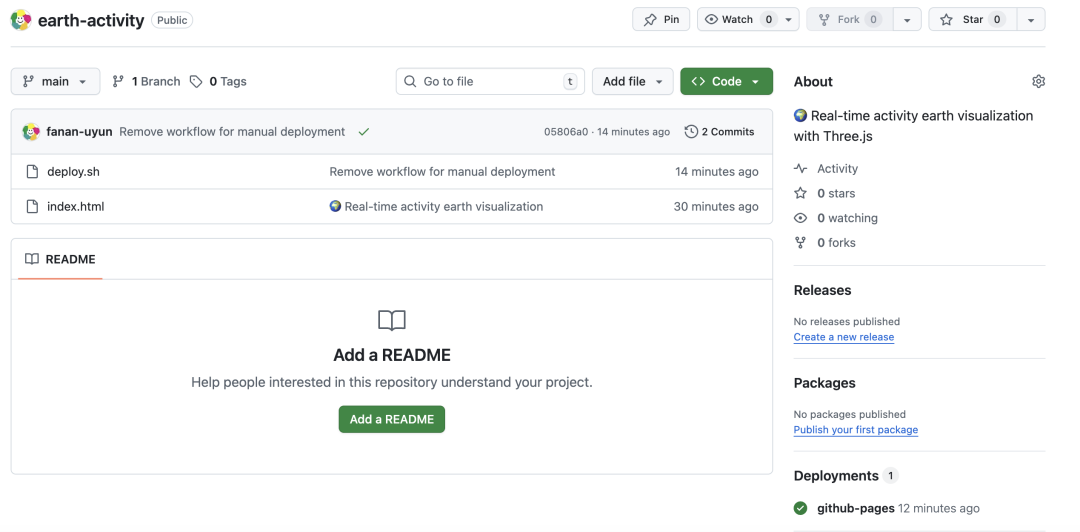This screenshot has width=1080, height=532.
Task: Open the Watch notifications dropdown
Action: click(x=748, y=19)
